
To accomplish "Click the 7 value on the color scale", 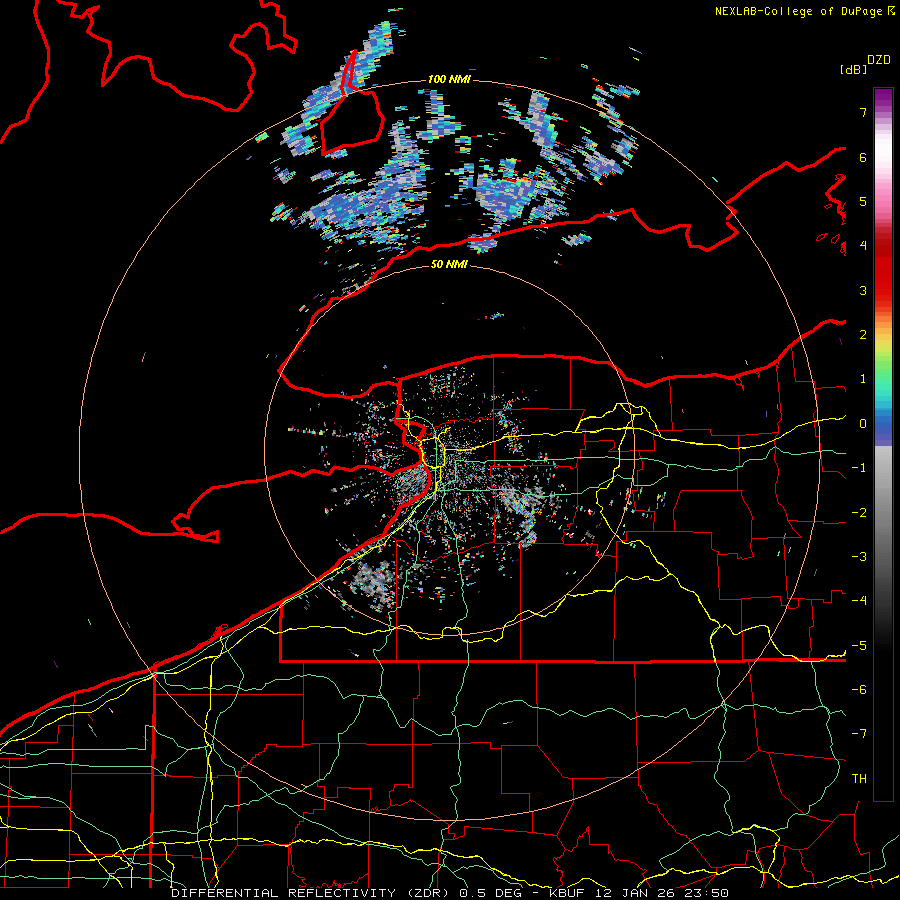I will point(863,112).
